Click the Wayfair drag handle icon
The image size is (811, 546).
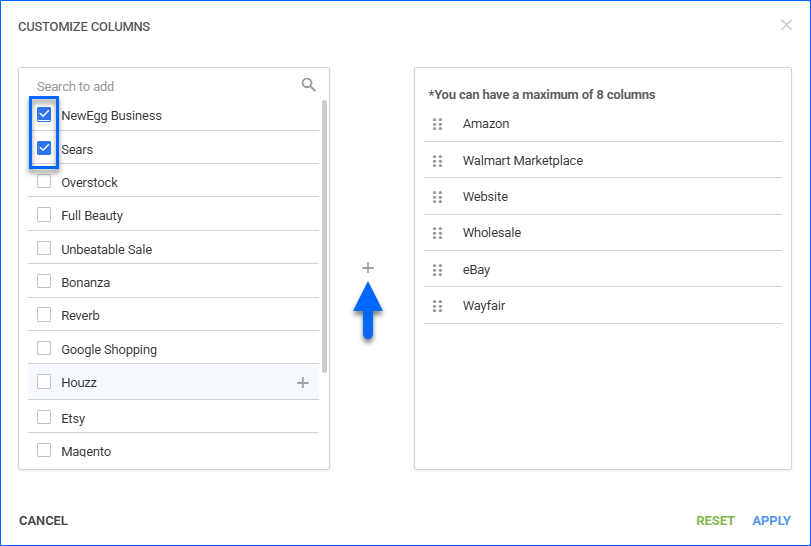(x=437, y=306)
